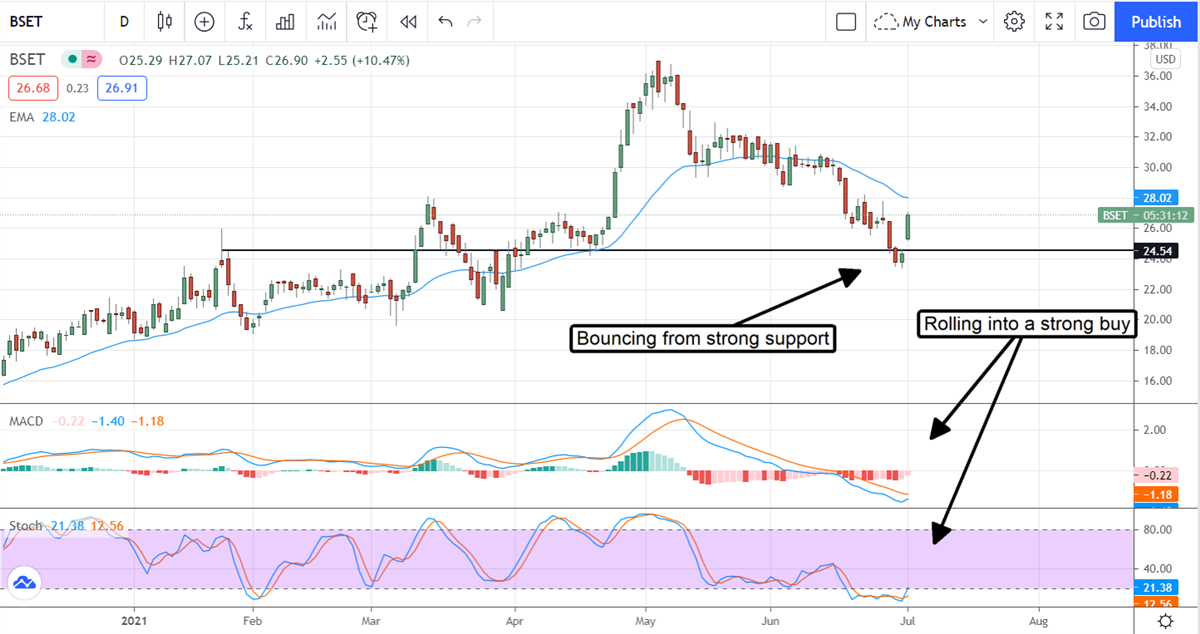The image size is (1200, 634).
Task: Create an alert with the alarm clock icon
Action: pos(367,21)
